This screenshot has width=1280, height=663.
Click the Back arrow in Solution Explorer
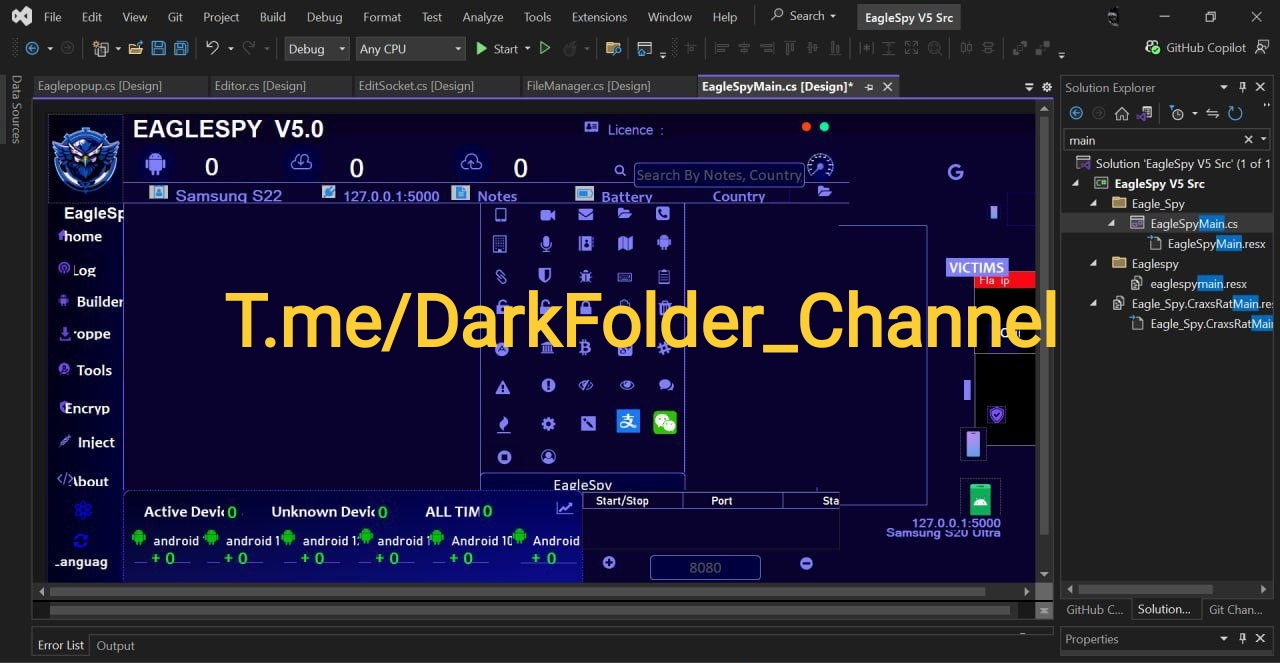click(x=1076, y=114)
